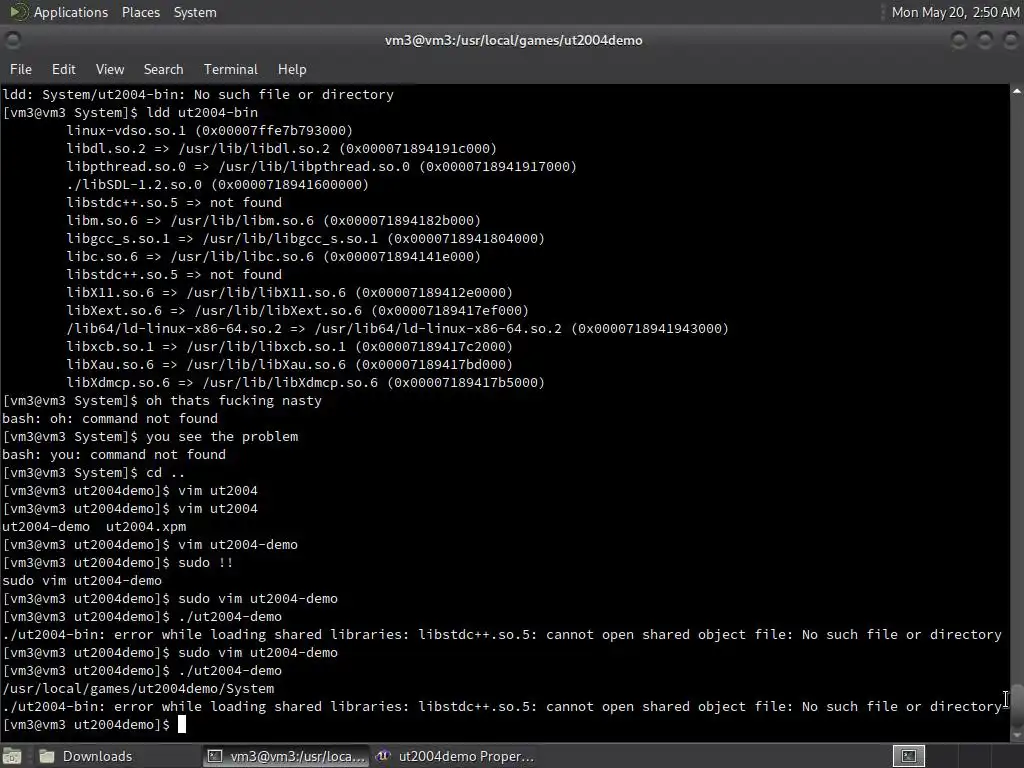
Task: Switch to the ut2004demo Proper... taskbar window
Action: [457, 756]
